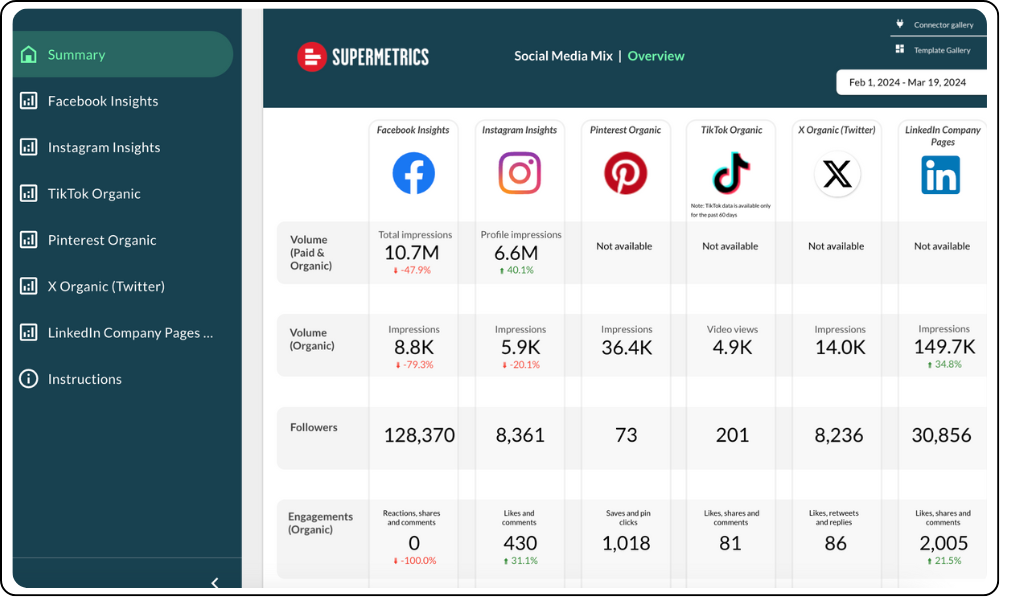The image size is (1017, 605).
Task: Navigate to Pinterest Organic report
Action: (x=102, y=240)
